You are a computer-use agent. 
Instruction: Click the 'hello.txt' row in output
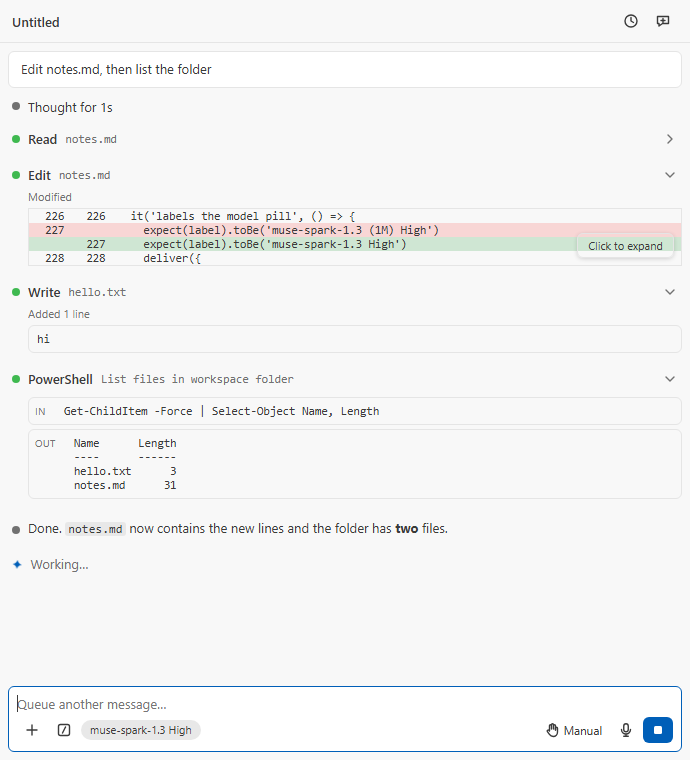pyautogui.click(x=125, y=471)
